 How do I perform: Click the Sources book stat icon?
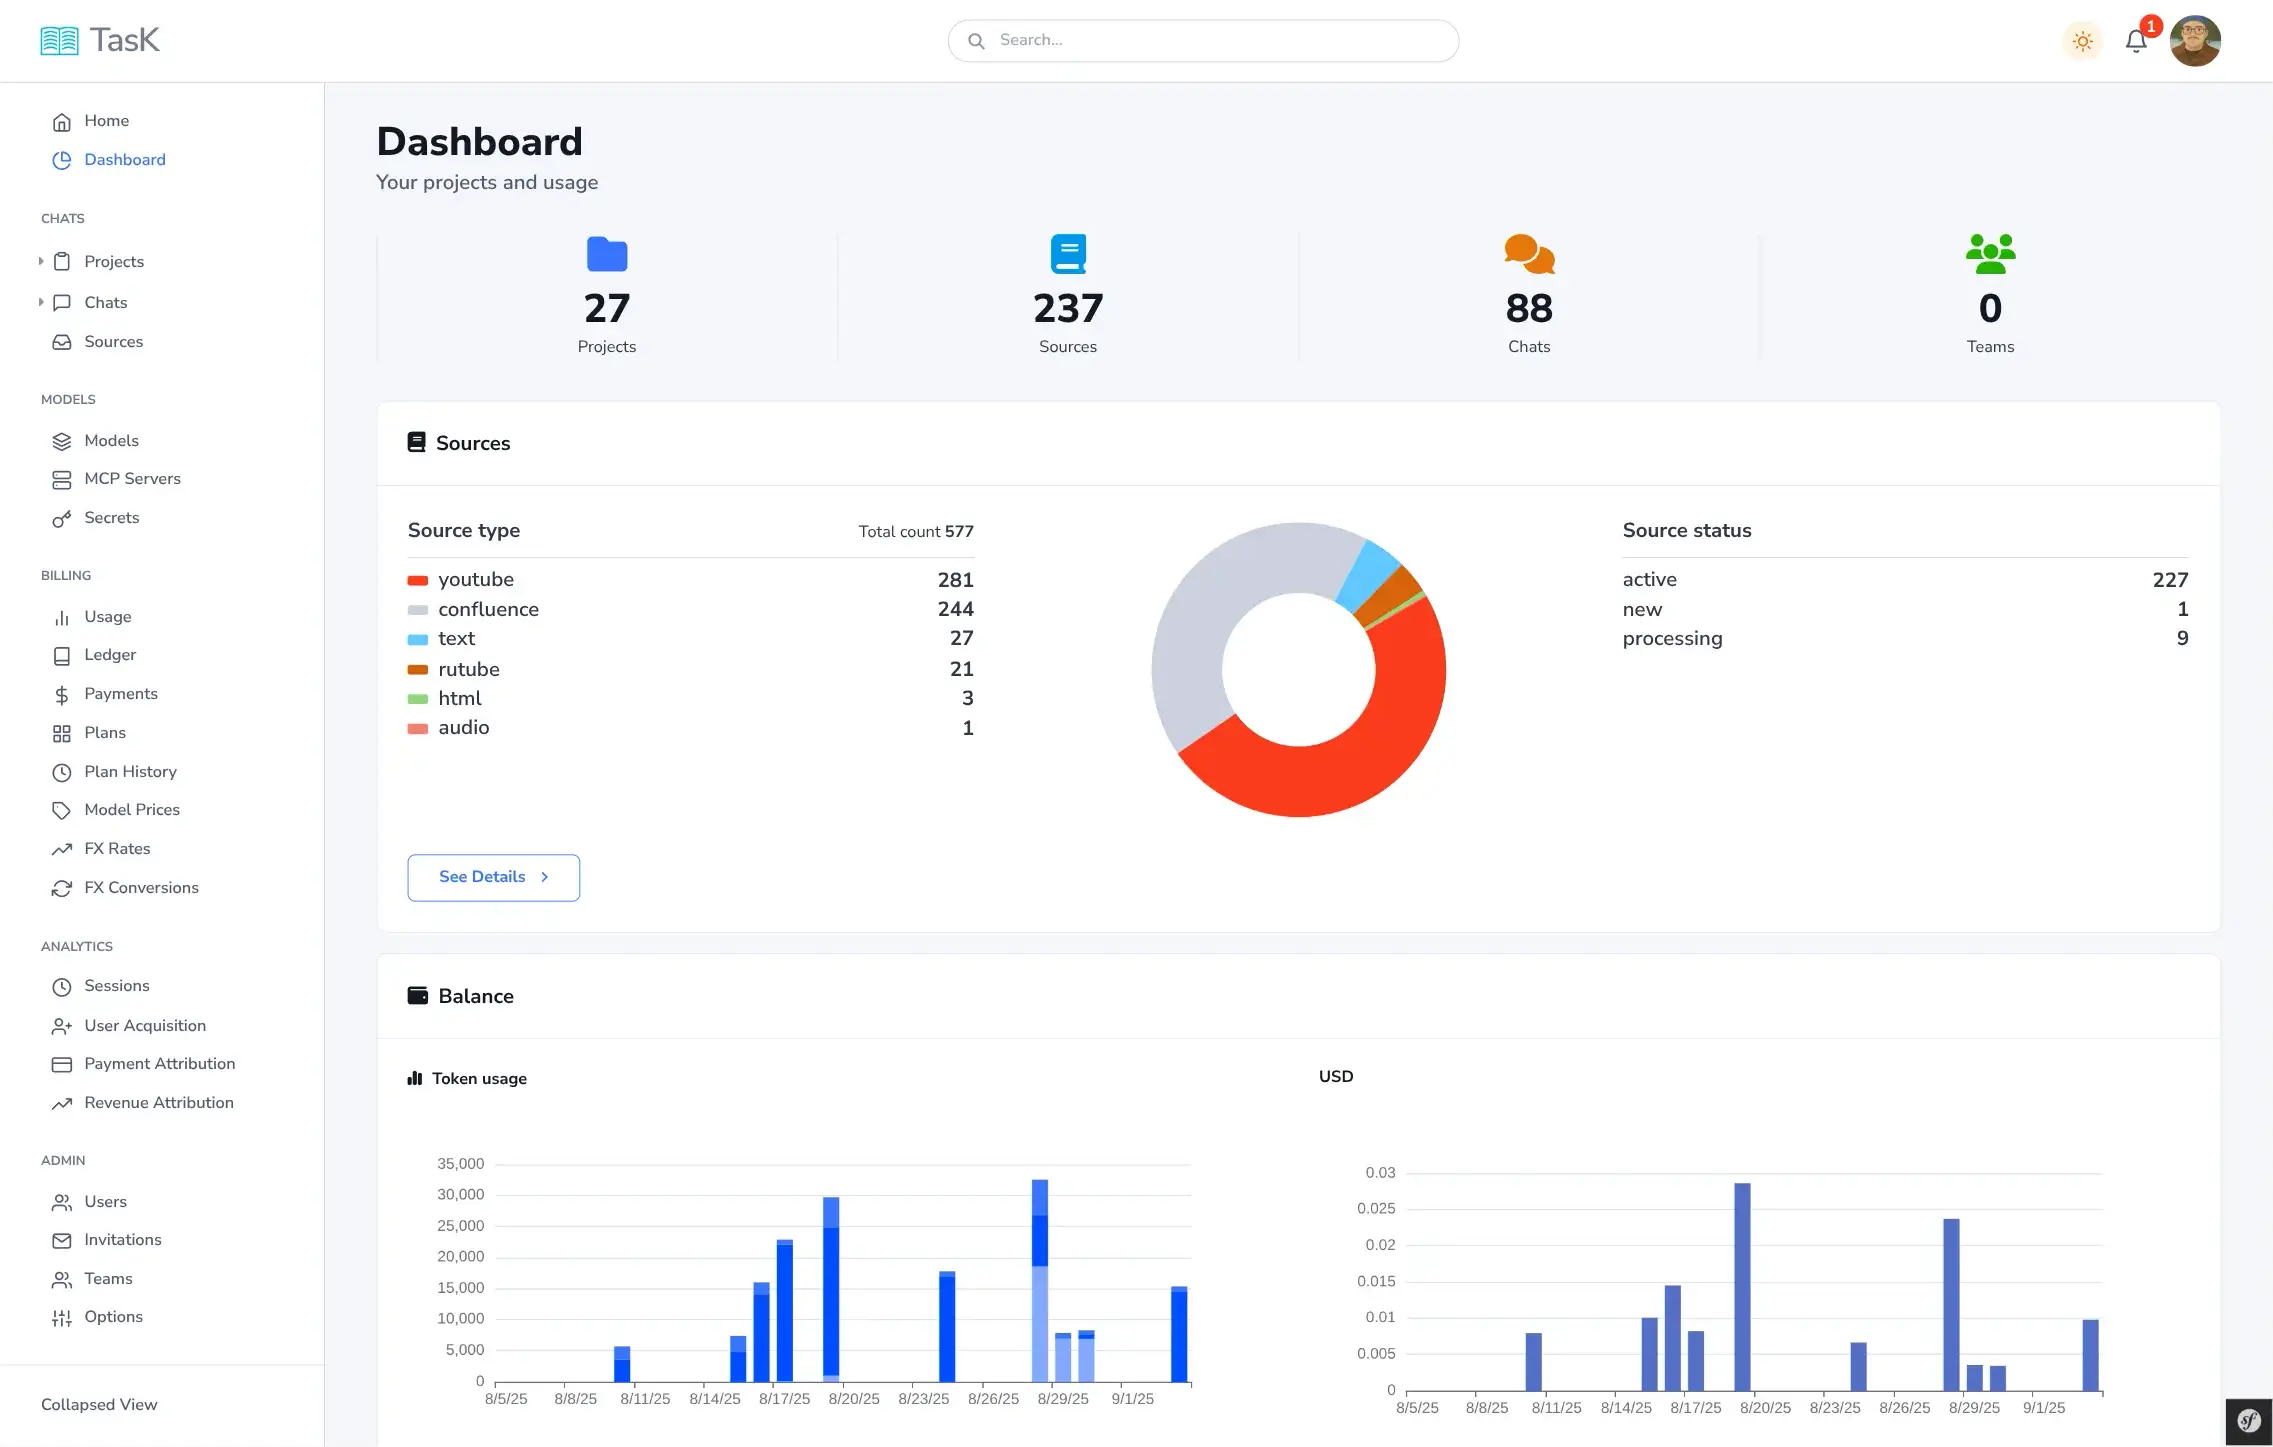[1068, 254]
